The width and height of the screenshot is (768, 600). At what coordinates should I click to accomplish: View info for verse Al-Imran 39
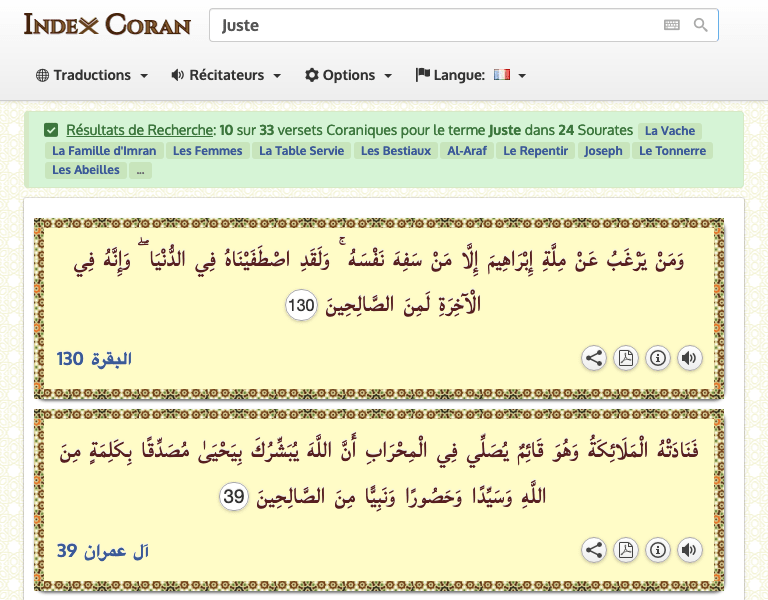(657, 549)
